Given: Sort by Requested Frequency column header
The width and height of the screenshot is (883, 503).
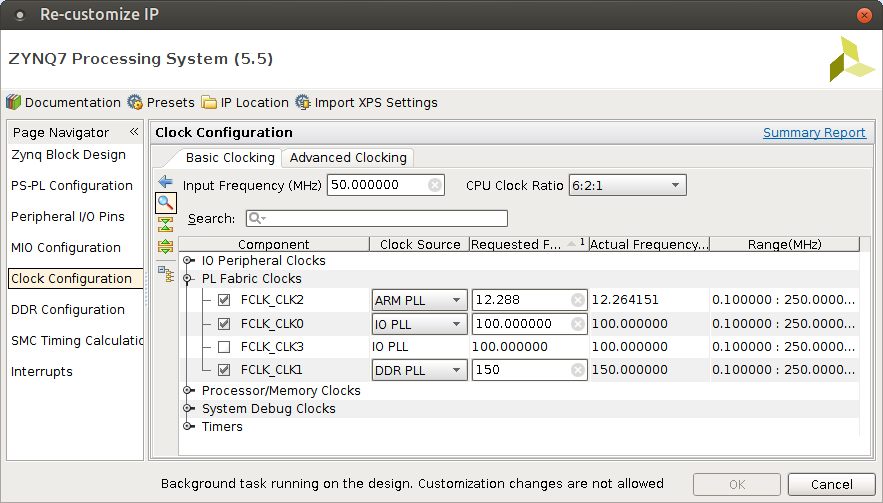Looking at the screenshot, I should point(529,244).
